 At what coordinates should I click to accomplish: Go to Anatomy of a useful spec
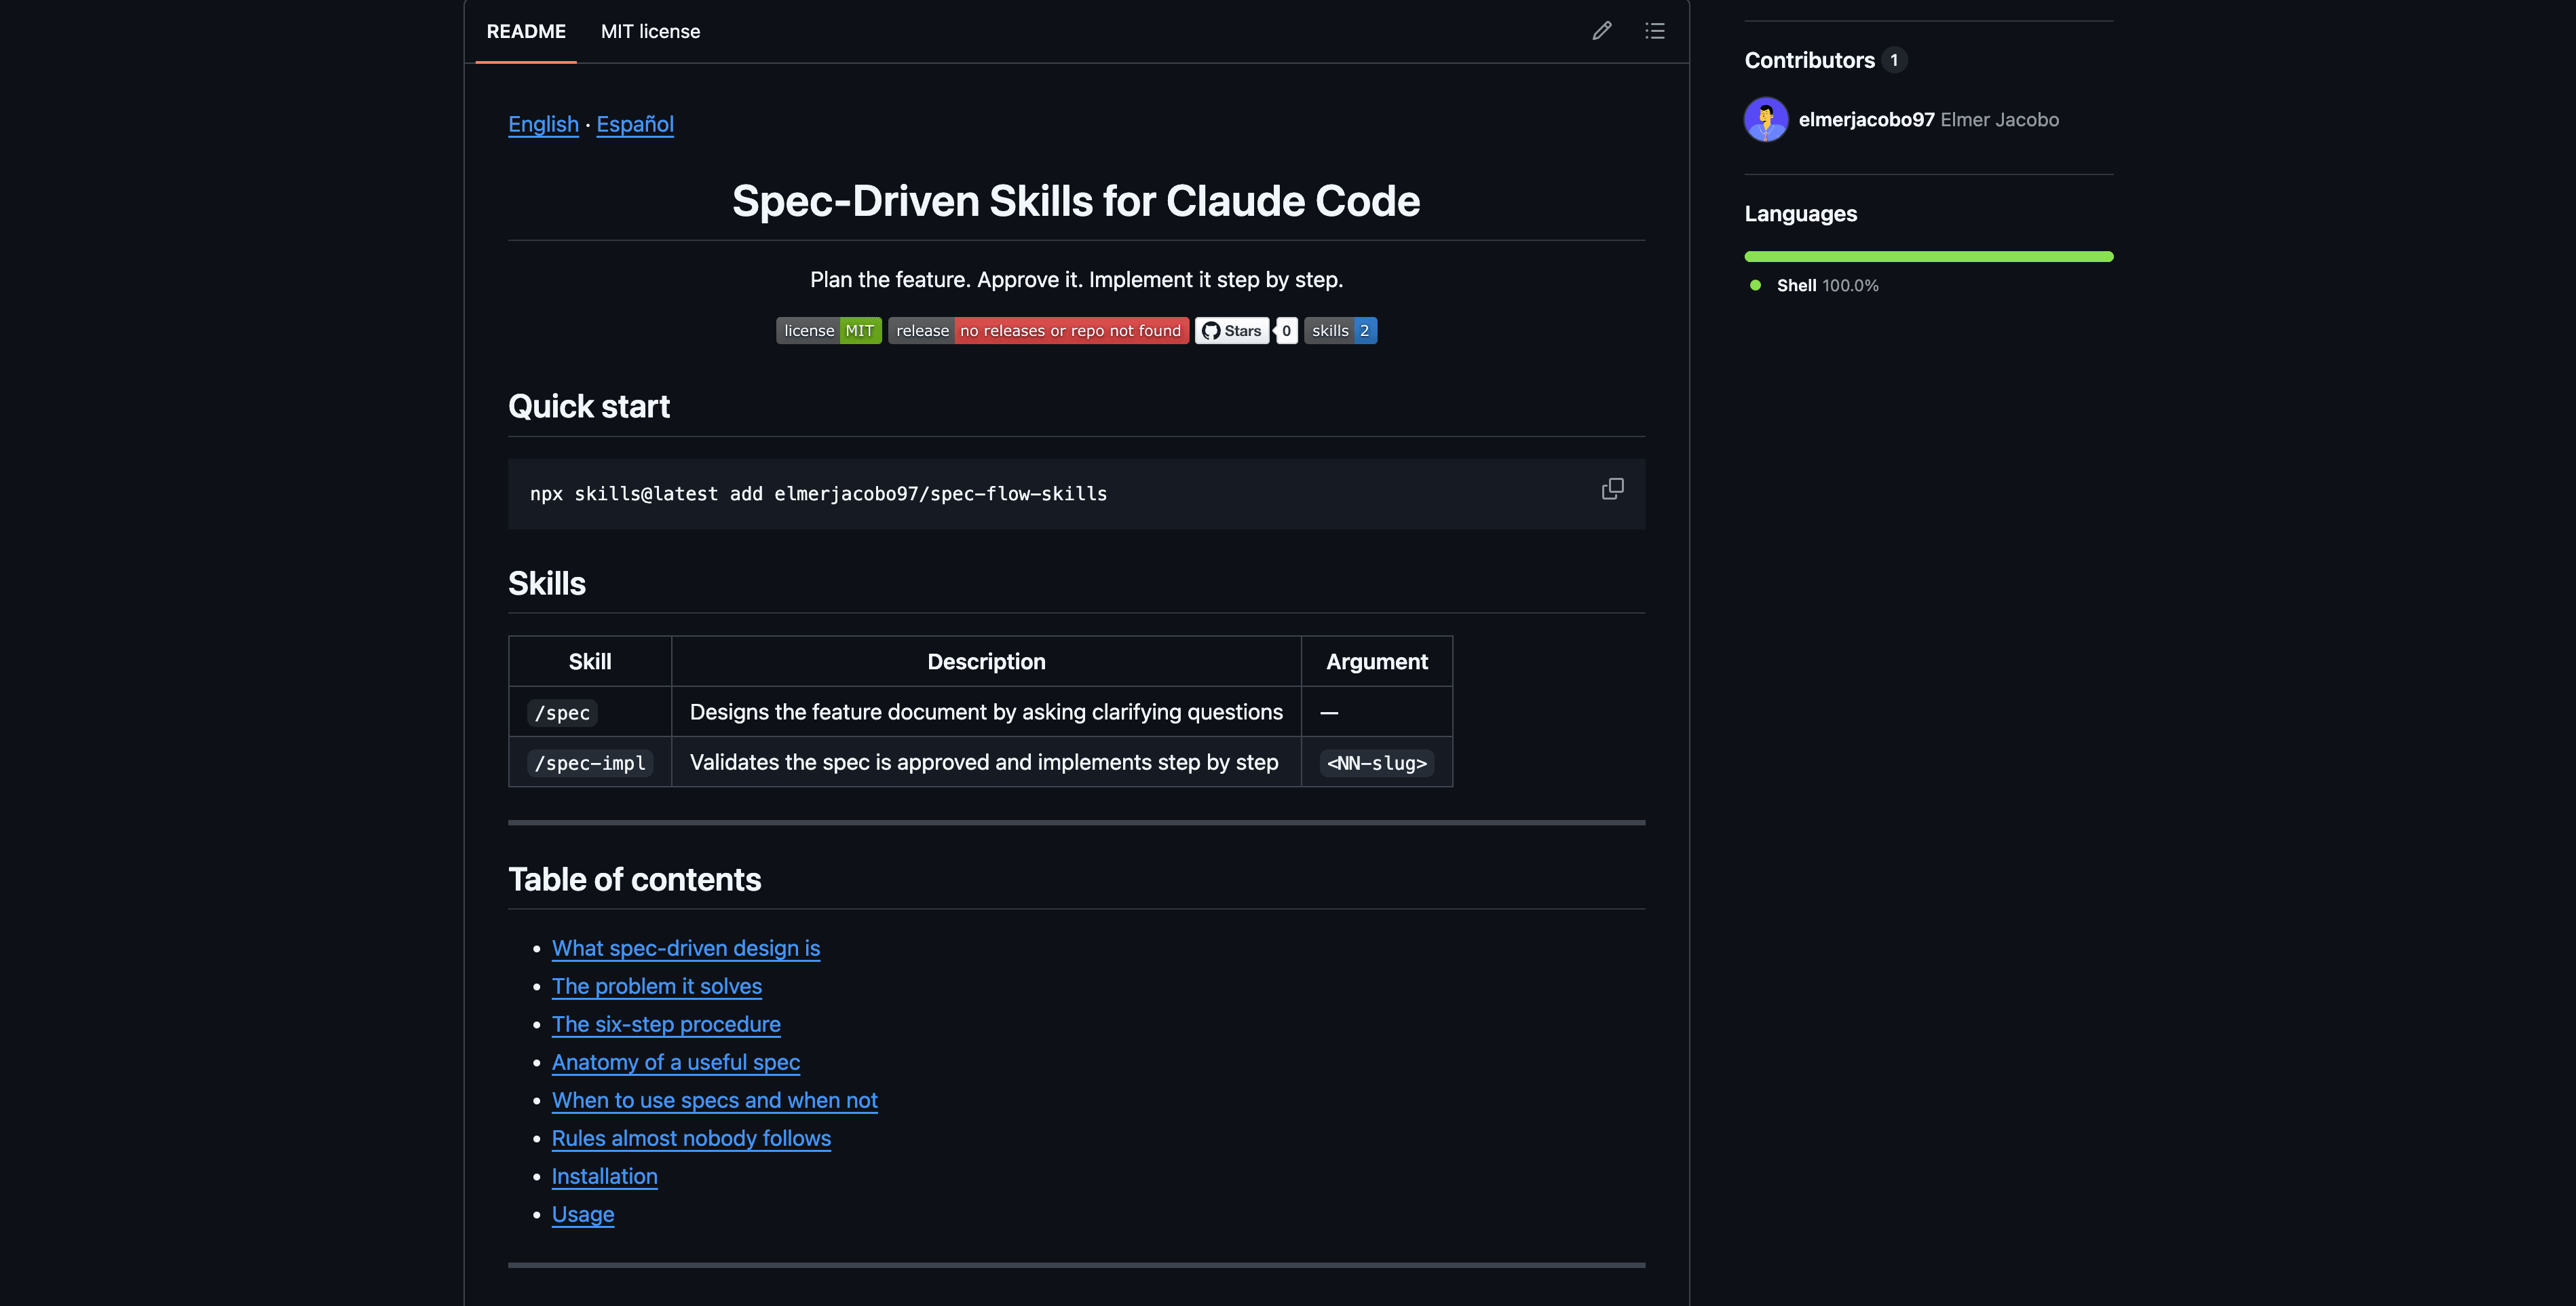[676, 1062]
